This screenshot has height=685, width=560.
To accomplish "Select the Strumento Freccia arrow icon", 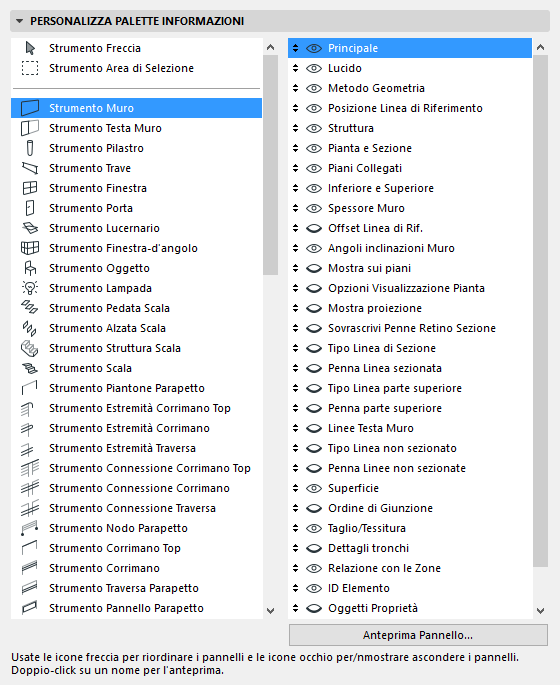I will pyautogui.click(x=30, y=48).
